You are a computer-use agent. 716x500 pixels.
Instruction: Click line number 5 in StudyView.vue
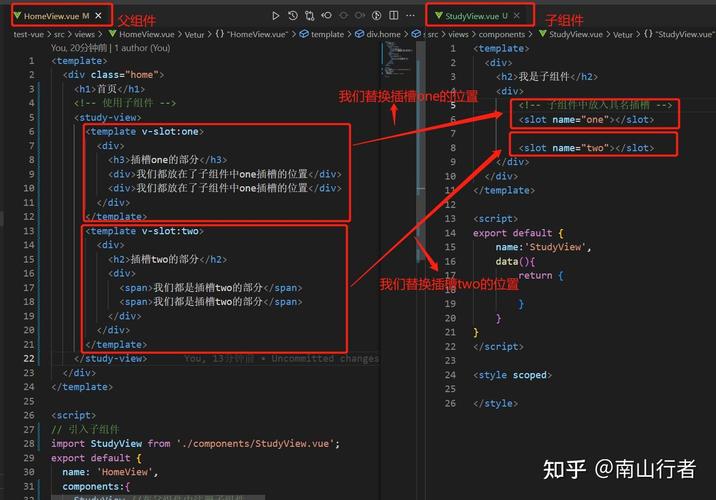click(x=453, y=105)
